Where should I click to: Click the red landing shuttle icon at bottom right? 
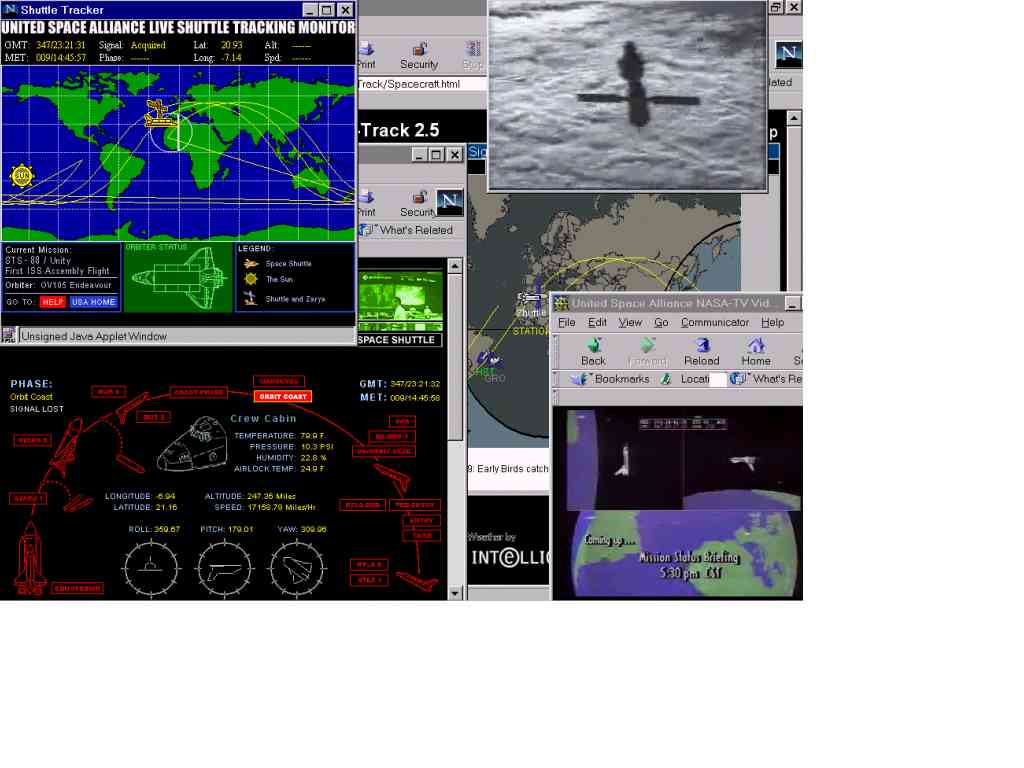(x=416, y=581)
